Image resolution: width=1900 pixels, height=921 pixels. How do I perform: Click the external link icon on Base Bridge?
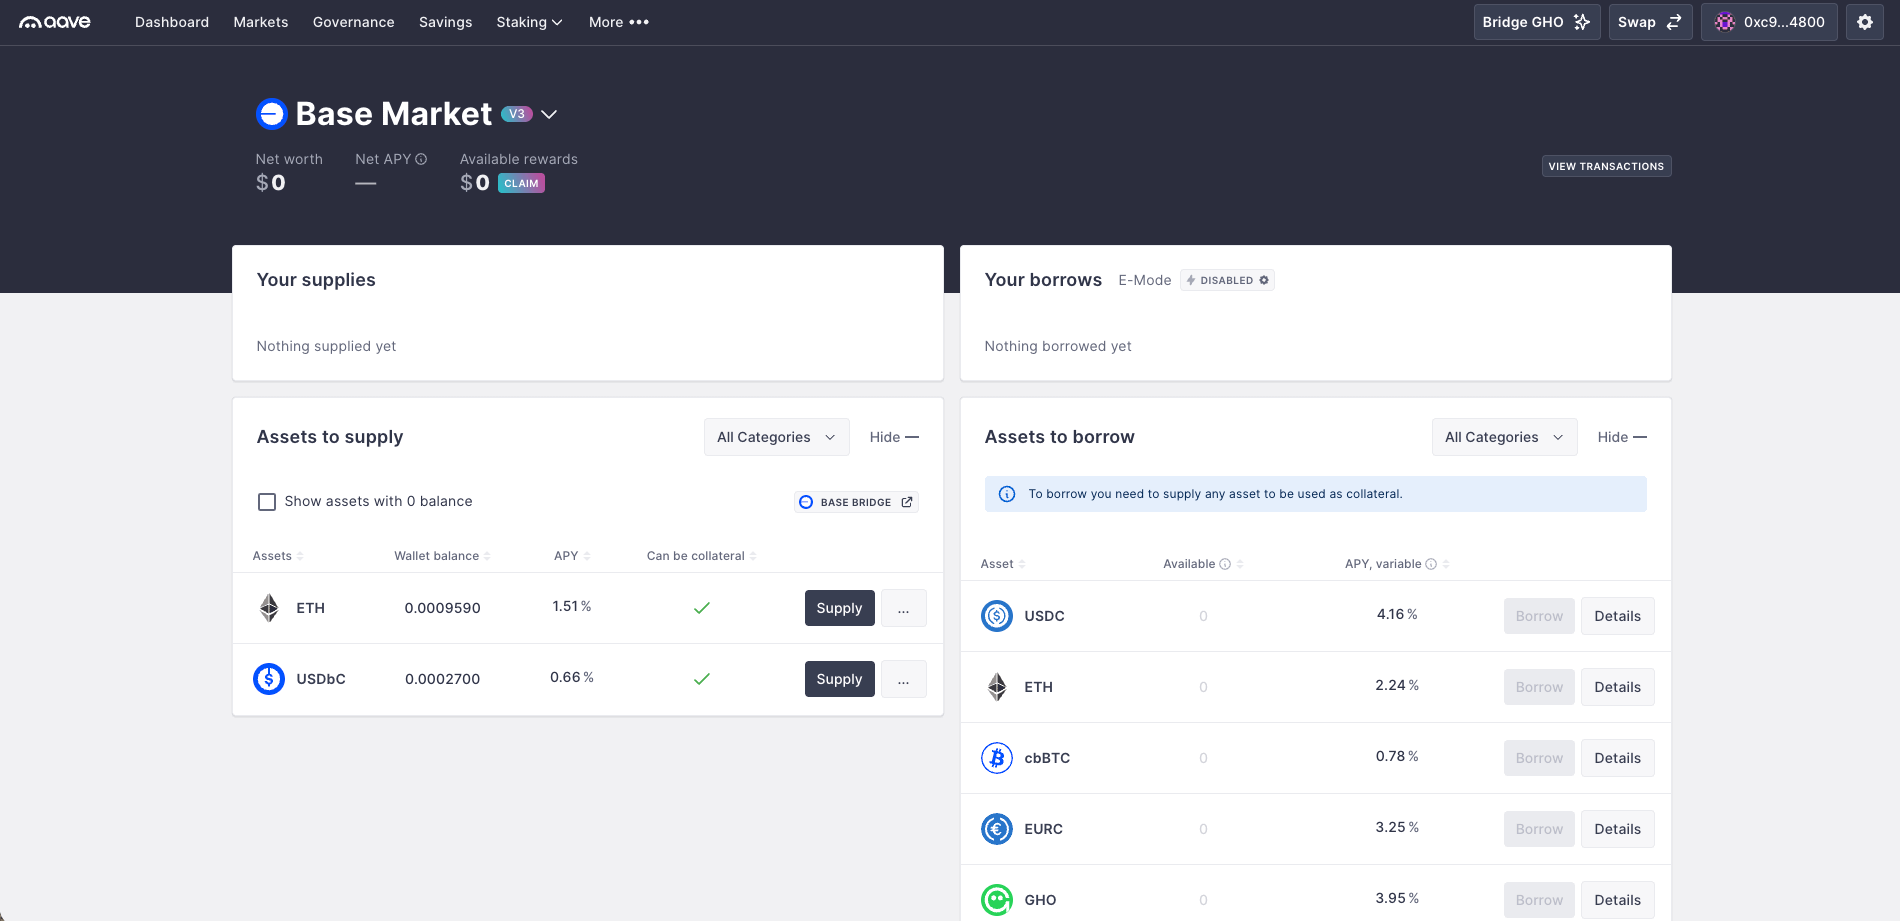coord(907,502)
